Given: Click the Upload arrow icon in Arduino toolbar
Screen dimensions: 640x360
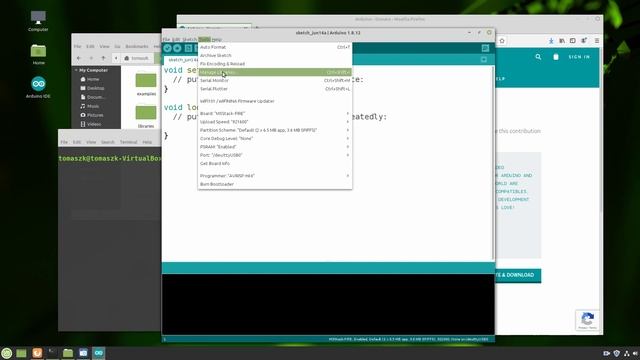Looking at the screenshot, I should (177, 48).
